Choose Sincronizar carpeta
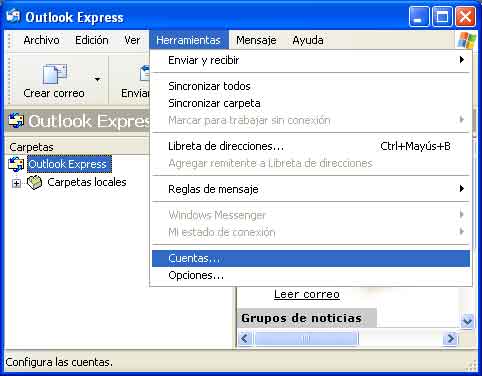 [311, 103]
